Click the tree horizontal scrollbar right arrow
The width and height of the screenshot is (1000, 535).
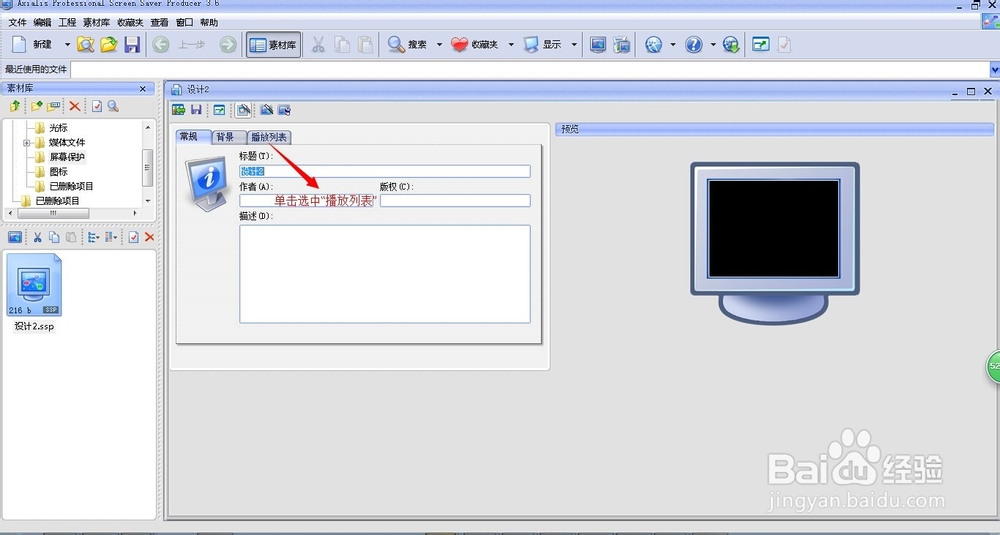click(135, 214)
